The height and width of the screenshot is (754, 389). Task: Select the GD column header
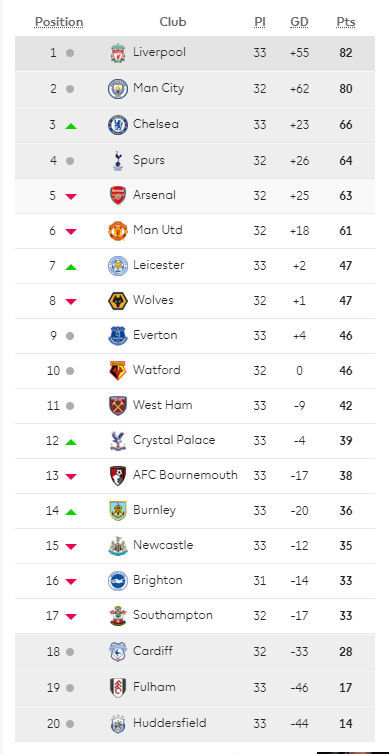point(300,22)
